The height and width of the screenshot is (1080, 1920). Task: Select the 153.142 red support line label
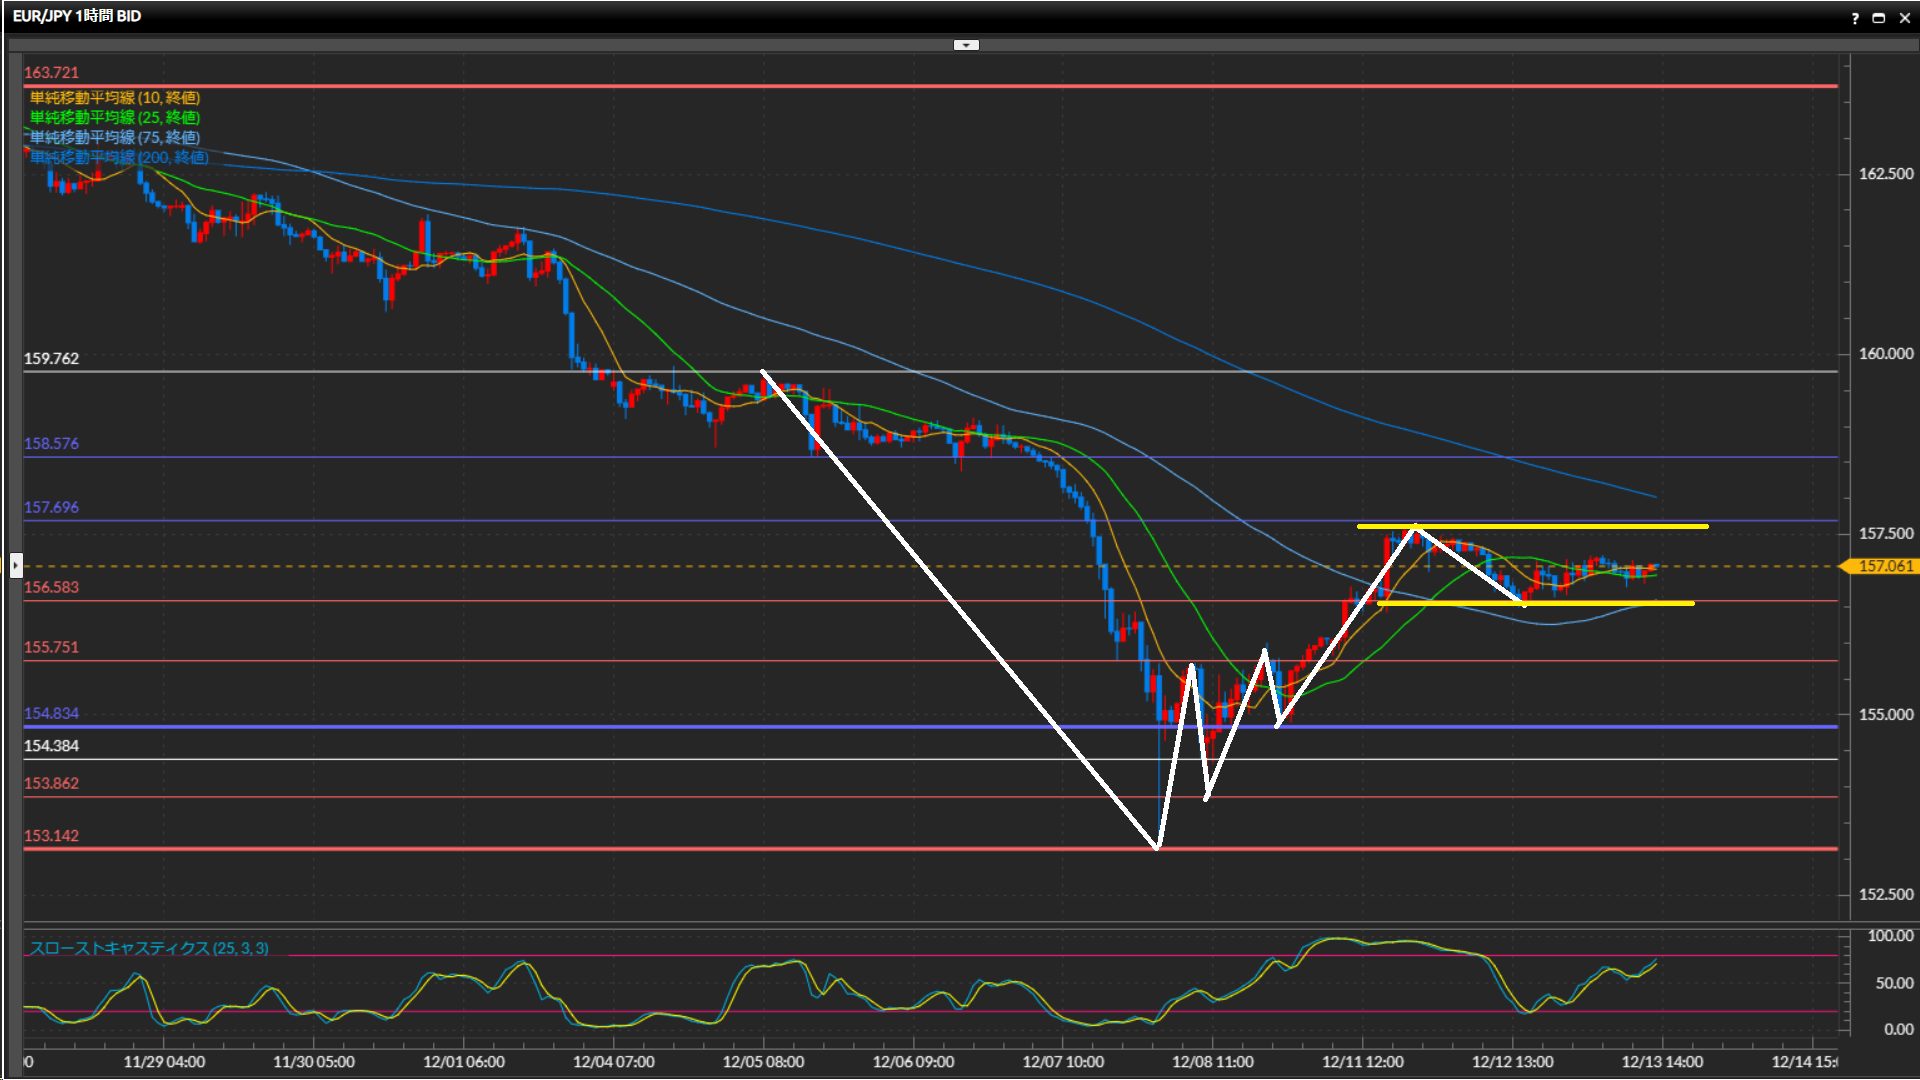[51, 835]
